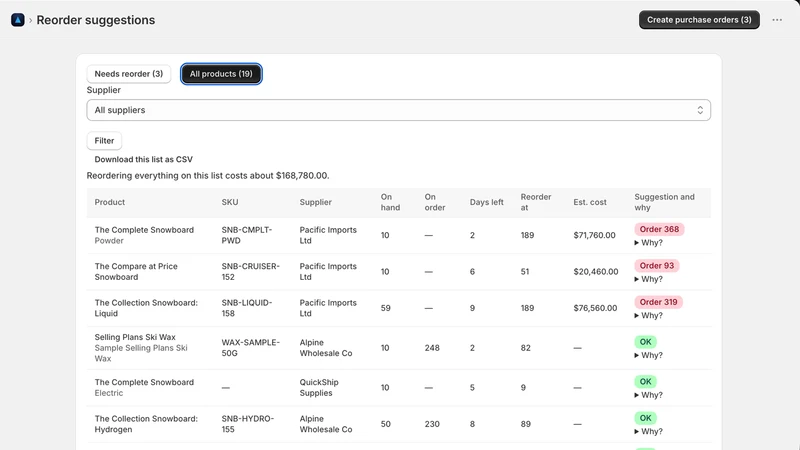Click the 248 on order value
The width and height of the screenshot is (800, 450).
tap(432, 347)
